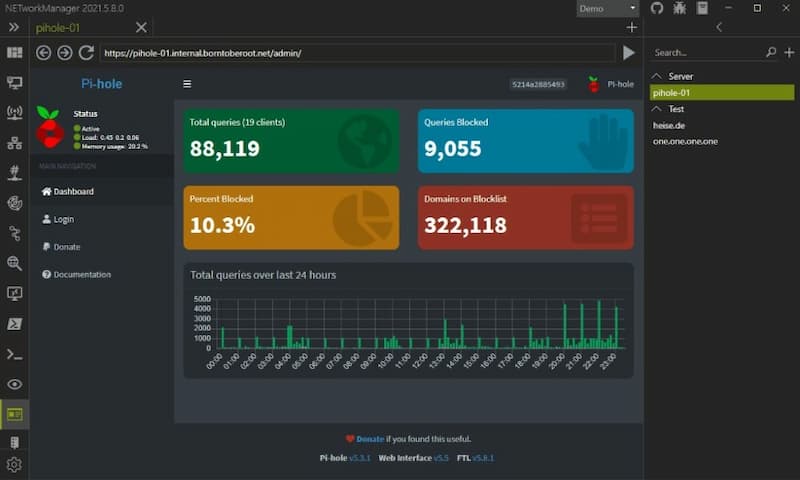
Task: Add a new web console tab
Action: tap(632, 27)
